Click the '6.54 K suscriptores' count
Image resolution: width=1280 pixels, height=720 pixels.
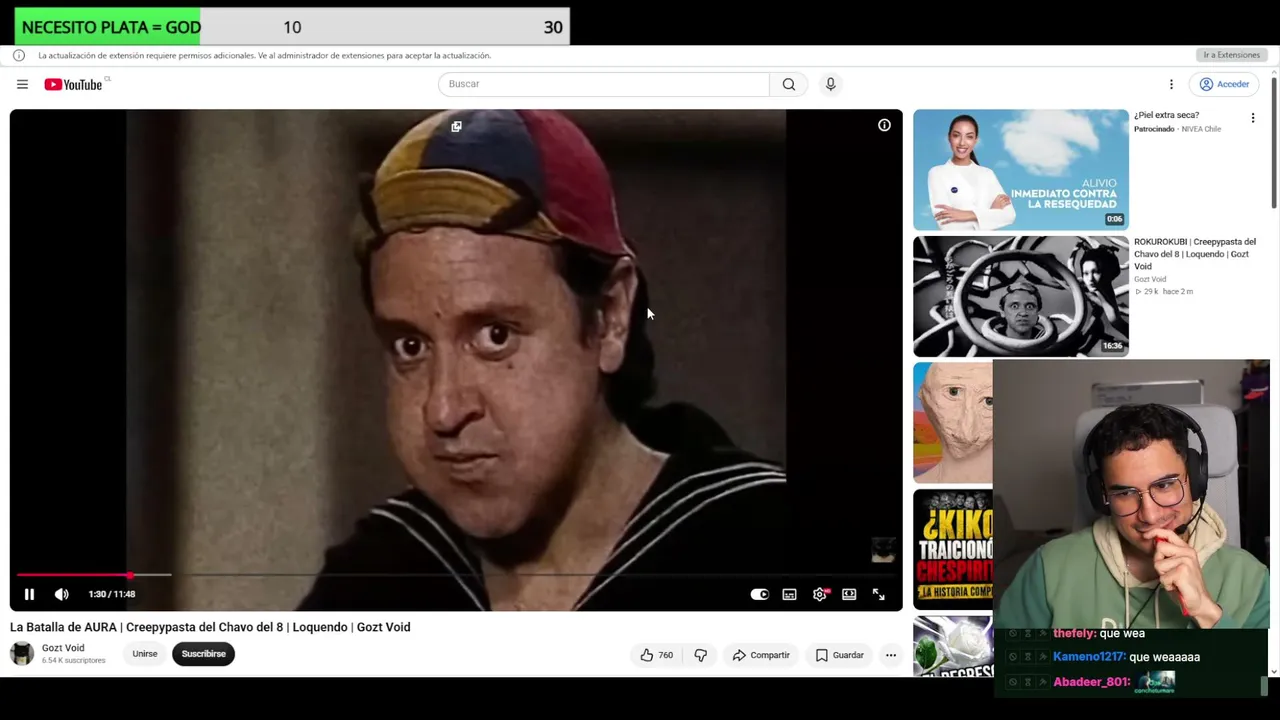[x=73, y=661]
